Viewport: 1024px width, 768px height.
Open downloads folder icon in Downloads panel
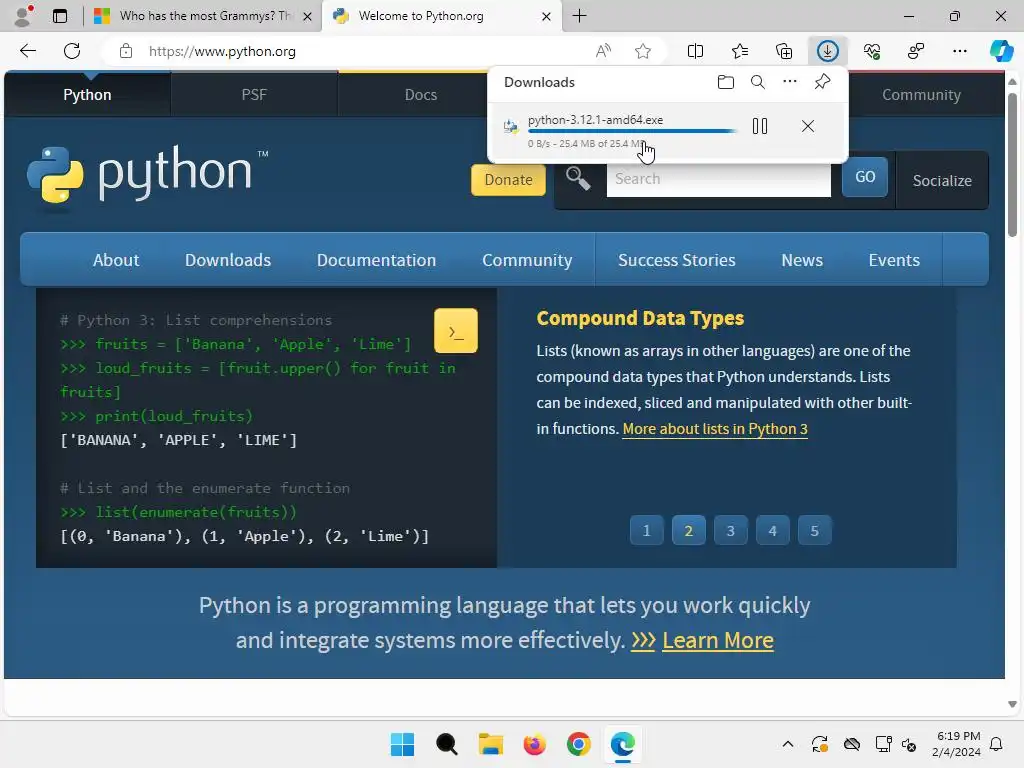coord(726,82)
